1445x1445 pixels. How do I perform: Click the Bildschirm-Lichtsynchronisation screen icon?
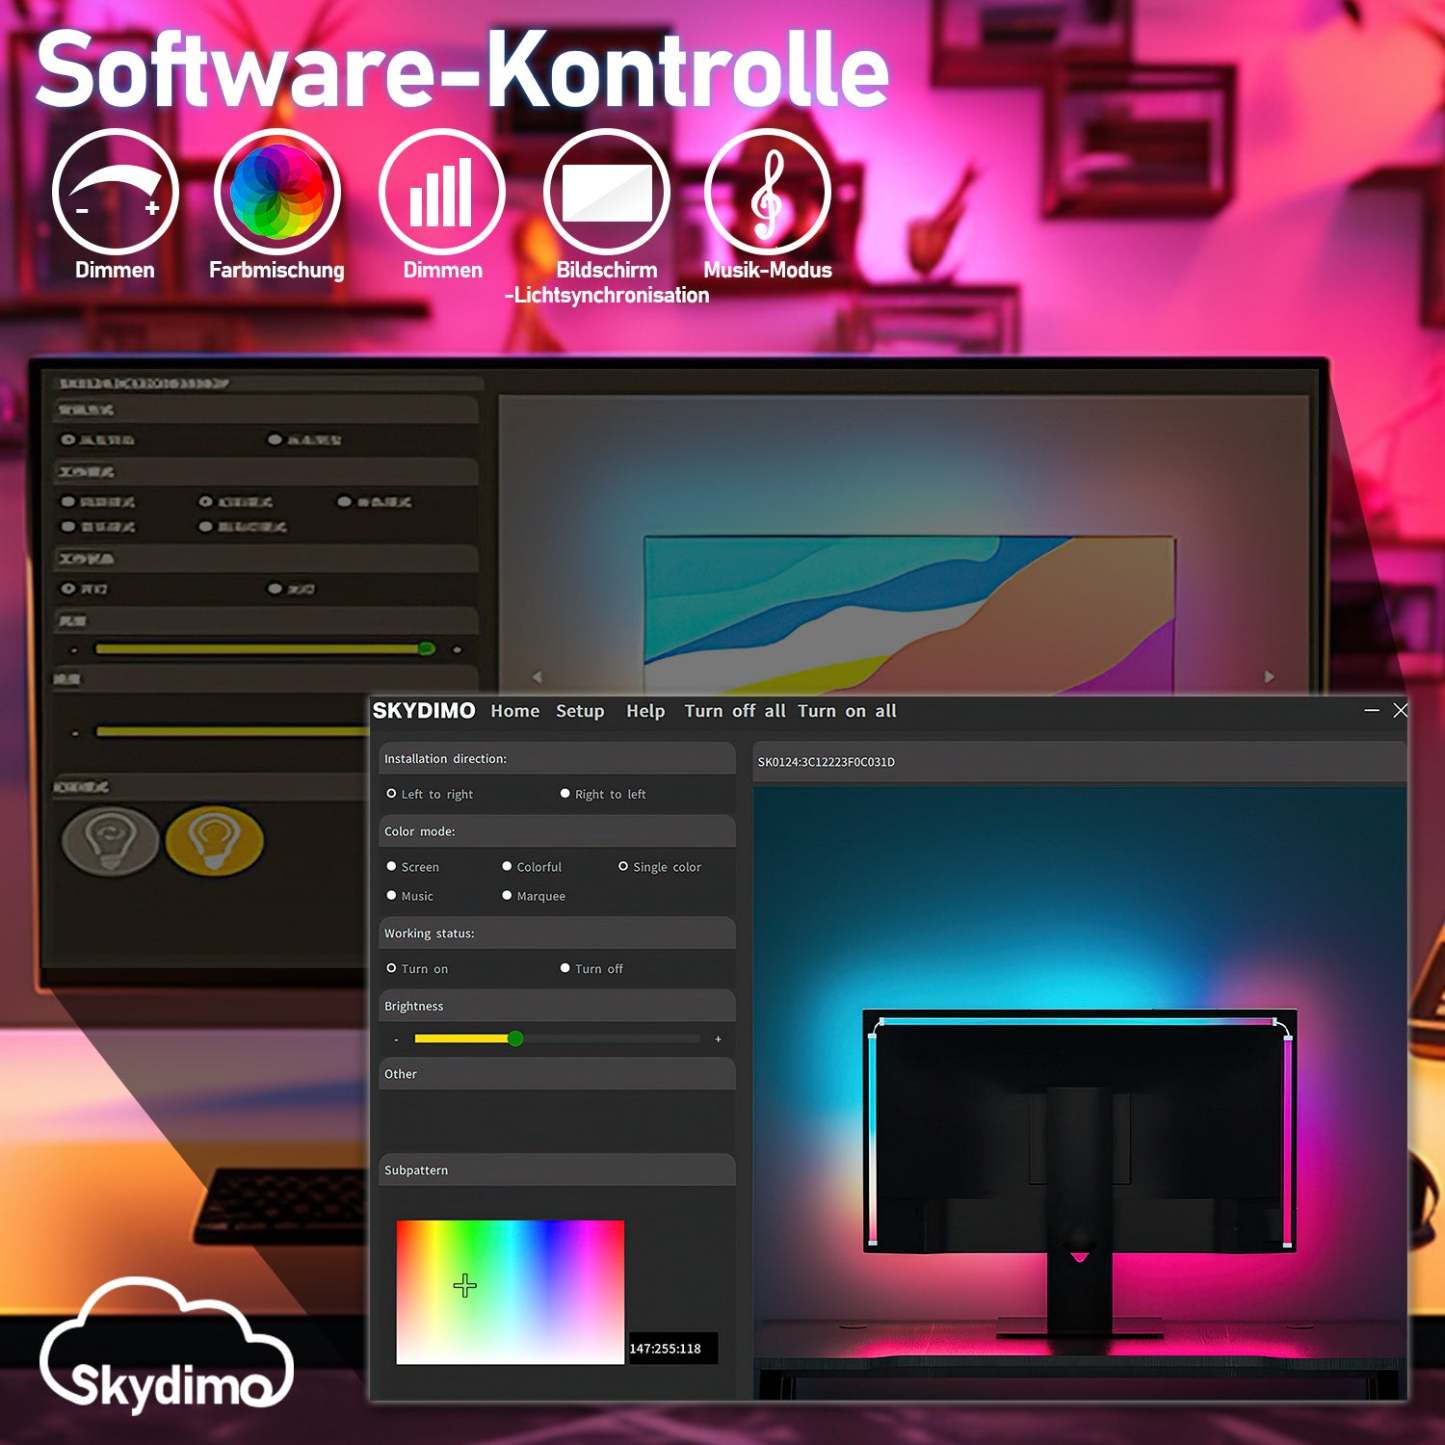607,191
